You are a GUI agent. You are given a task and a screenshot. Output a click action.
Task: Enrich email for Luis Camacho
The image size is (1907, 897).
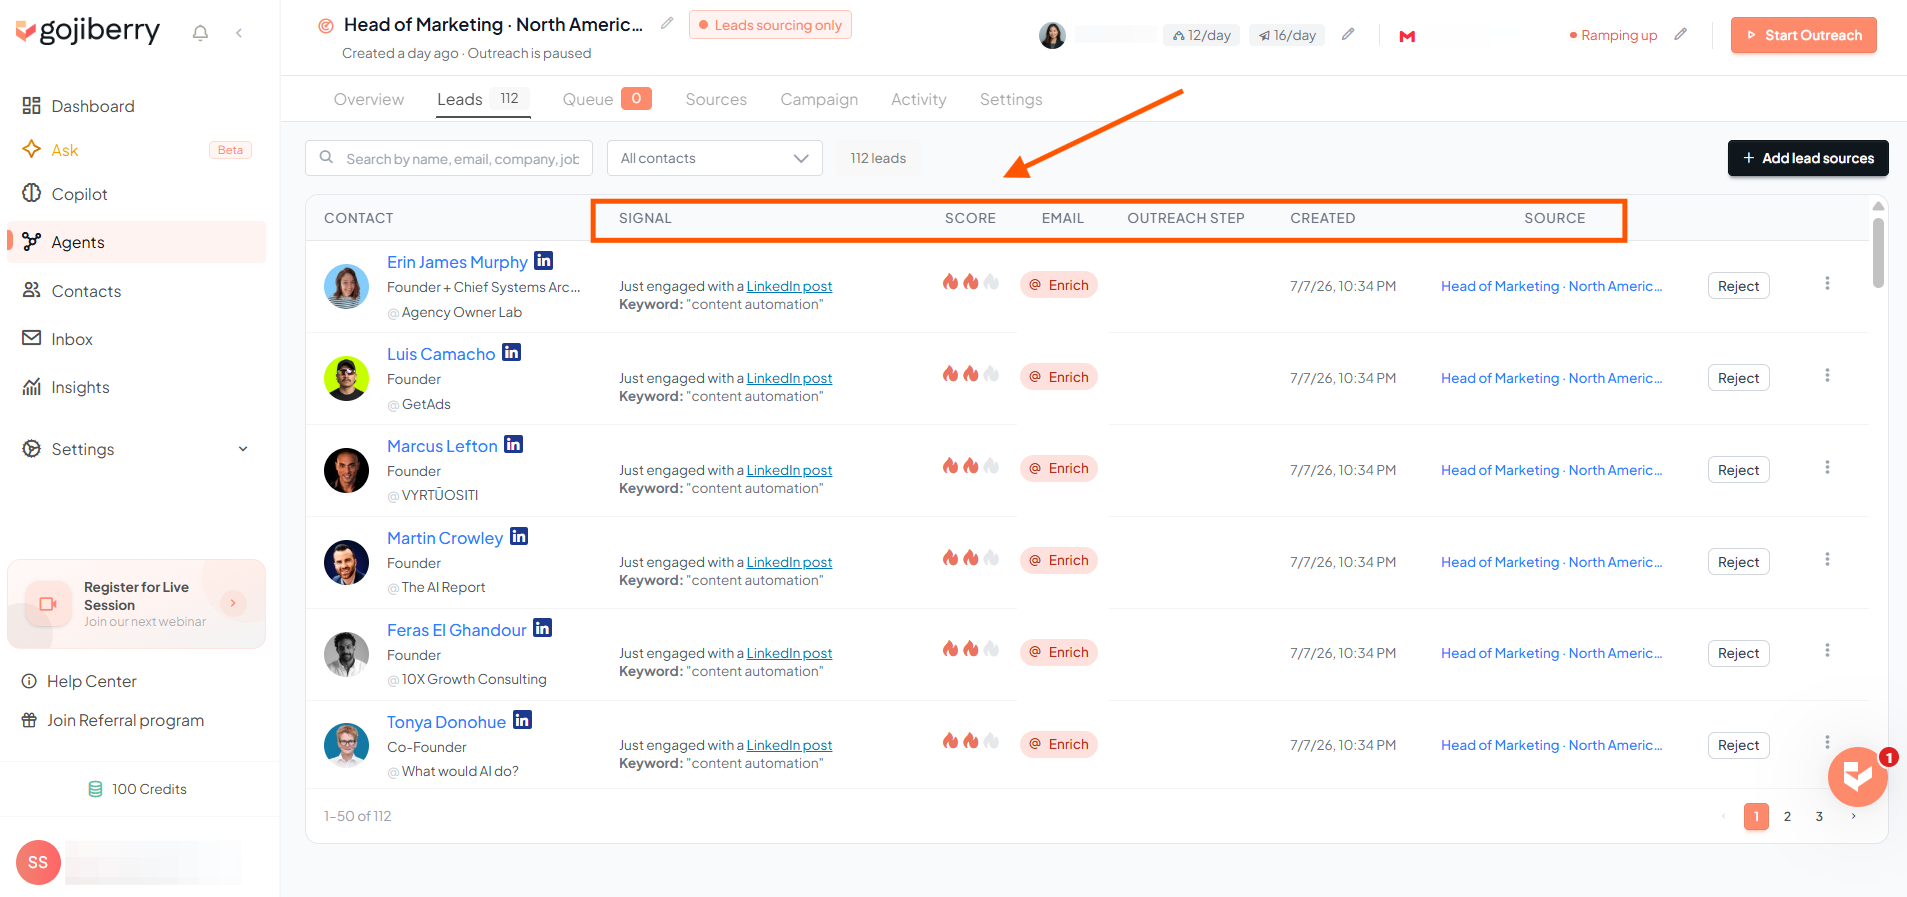(1059, 377)
